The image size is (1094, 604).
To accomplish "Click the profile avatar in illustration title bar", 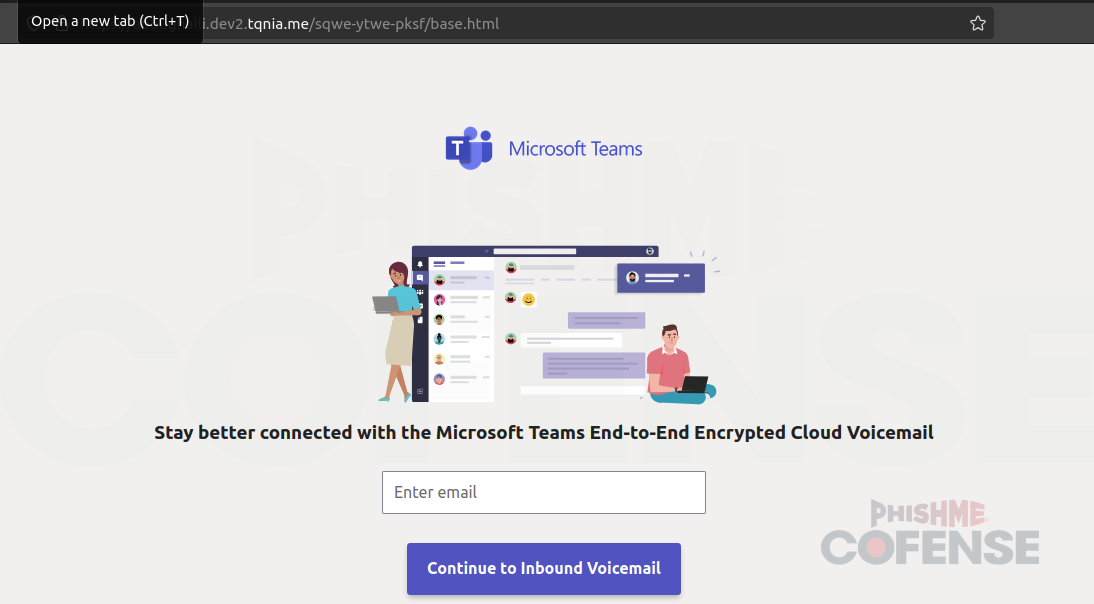I will (x=650, y=251).
